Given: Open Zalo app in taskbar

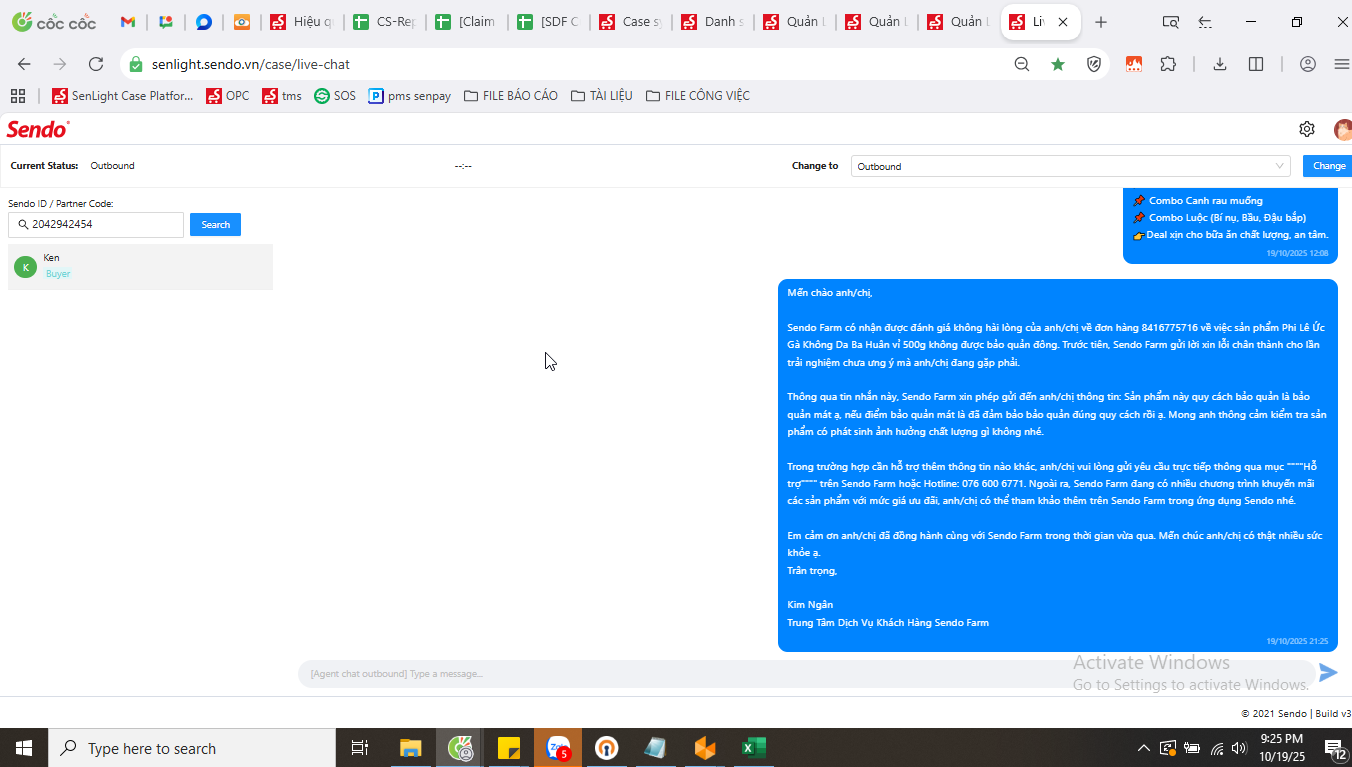Looking at the screenshot, I should pos(558,748).
